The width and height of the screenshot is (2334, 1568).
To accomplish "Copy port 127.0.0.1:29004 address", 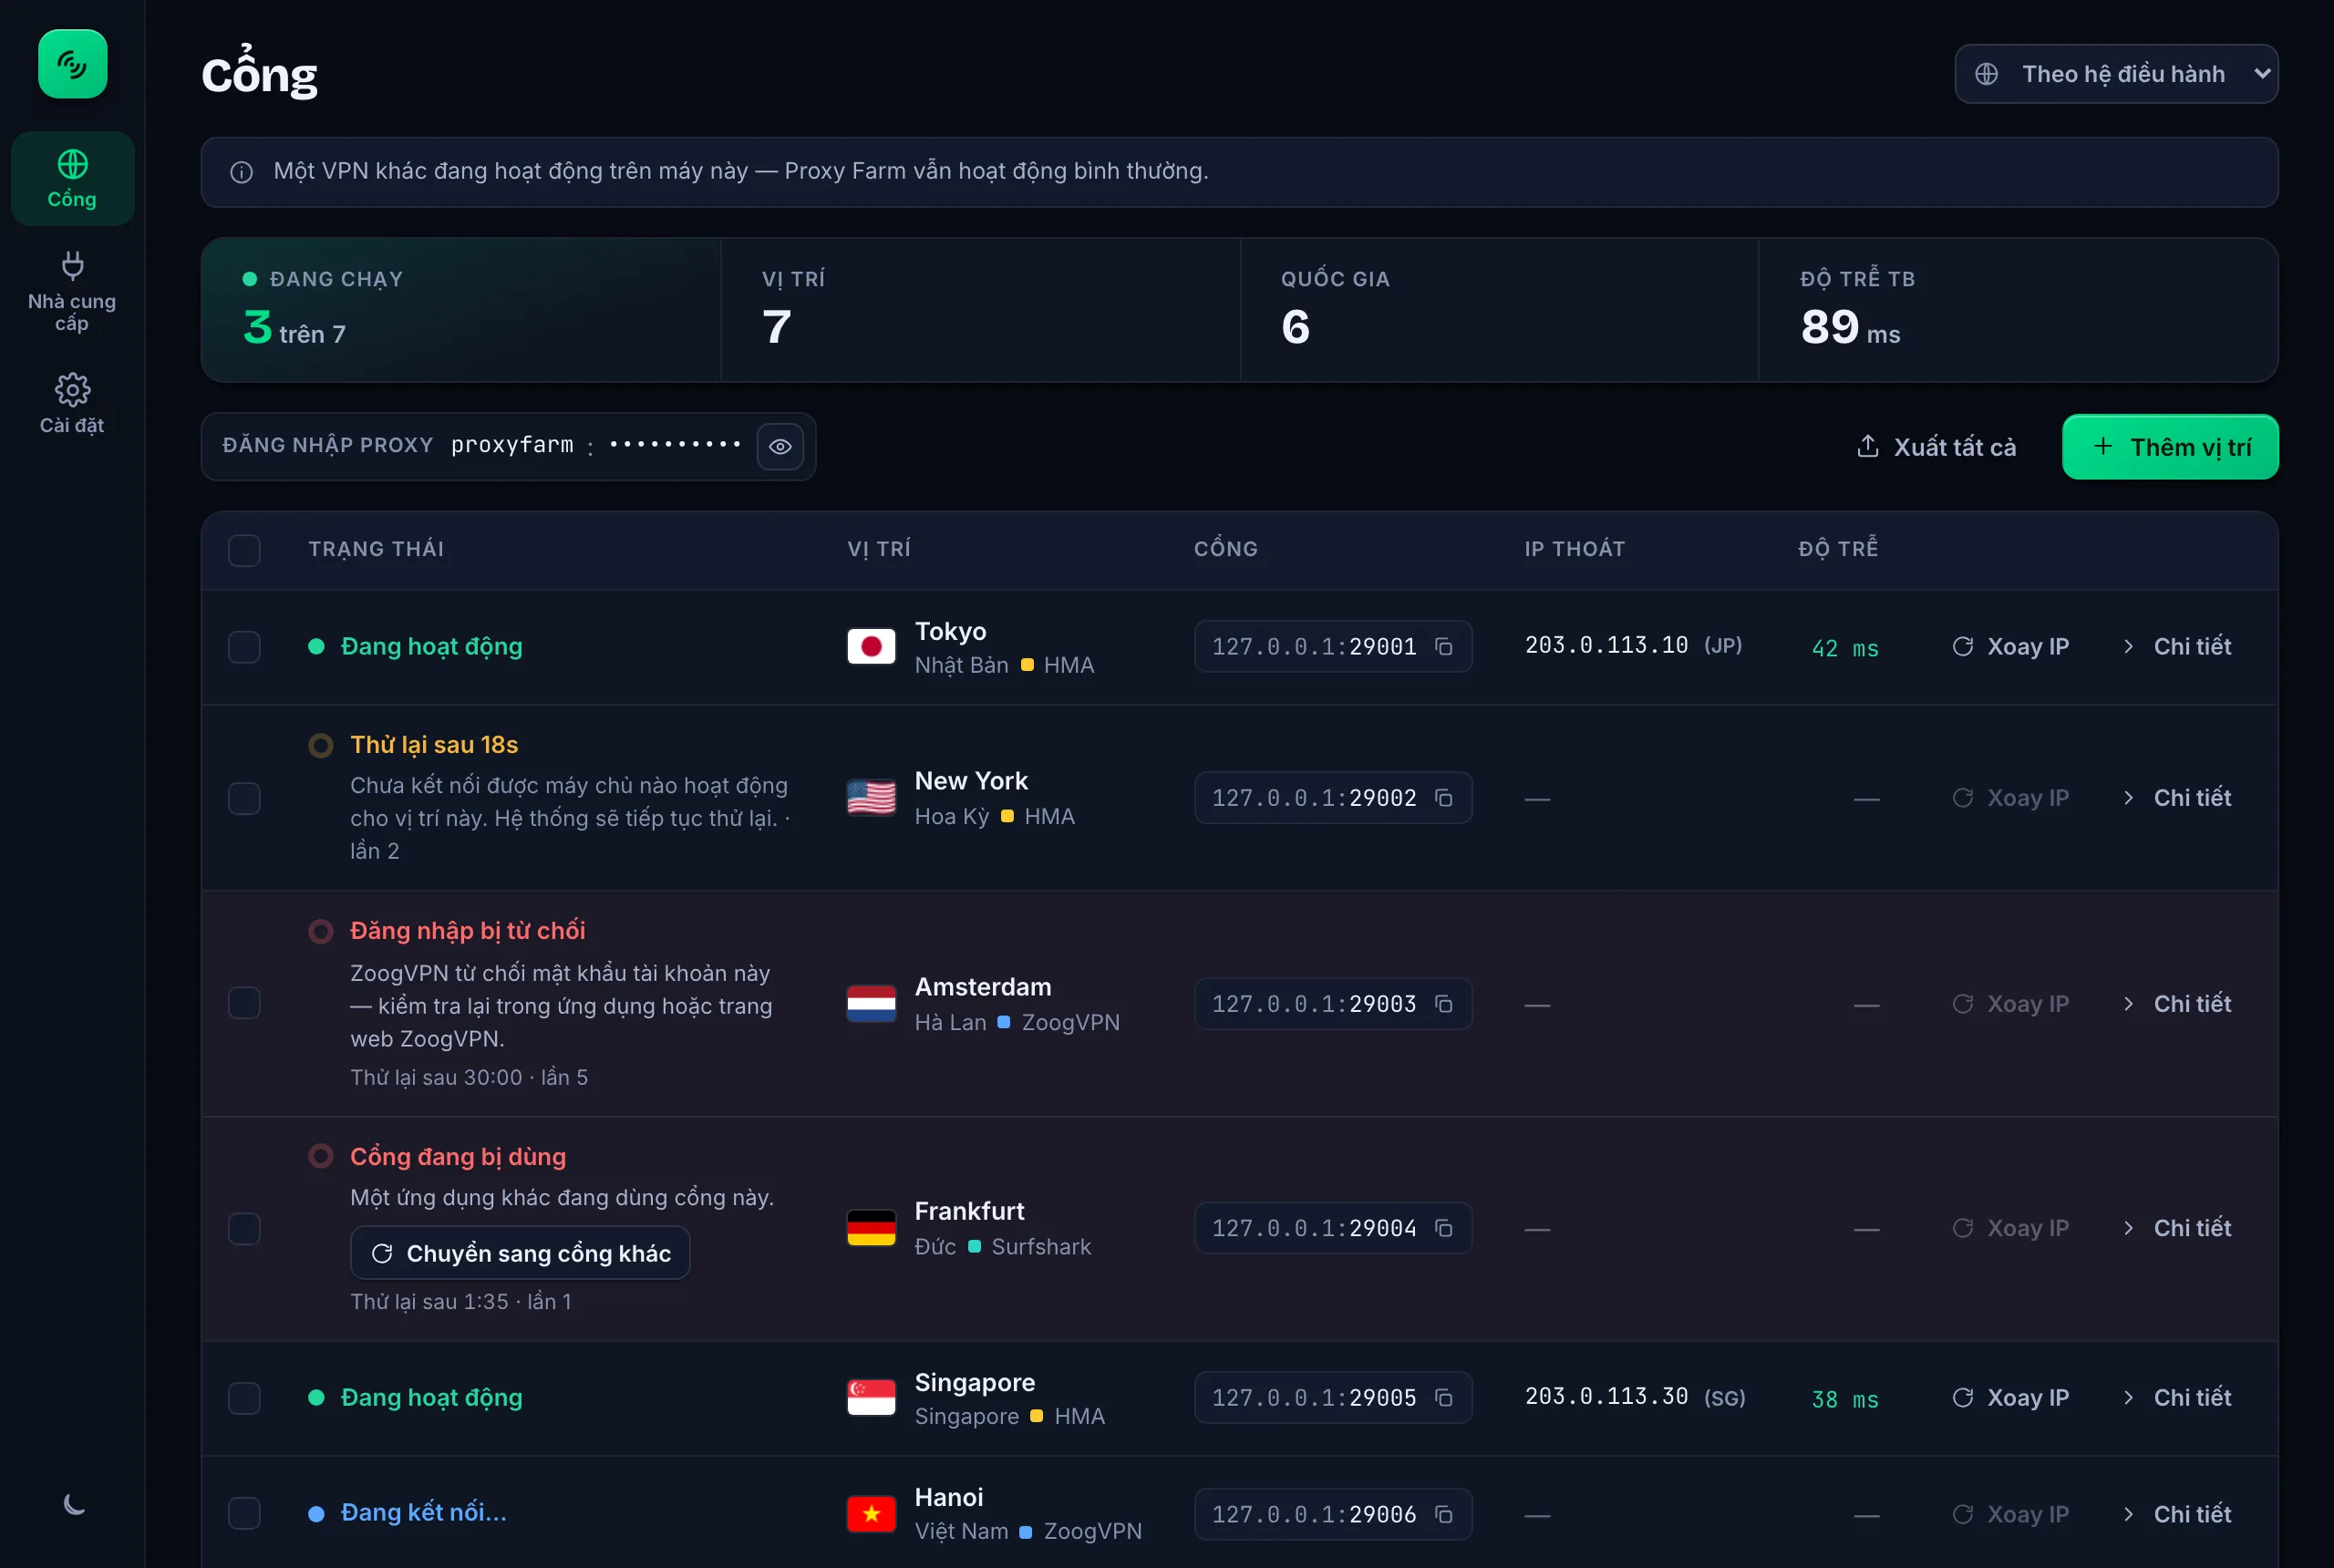I will point(1443,1228).
